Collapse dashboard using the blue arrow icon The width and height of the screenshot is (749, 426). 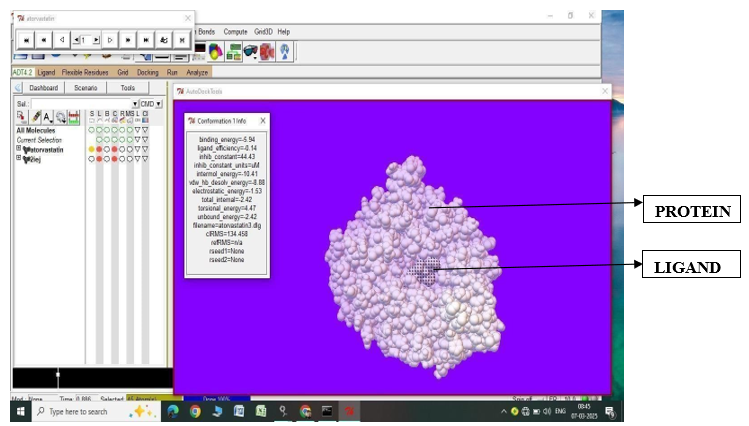(x=18, y=88)
